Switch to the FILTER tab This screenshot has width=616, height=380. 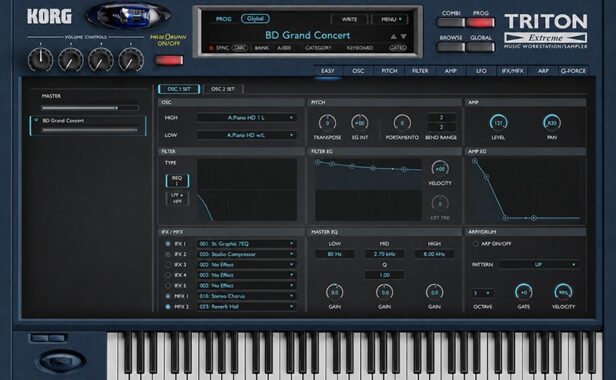coord(420,71)
